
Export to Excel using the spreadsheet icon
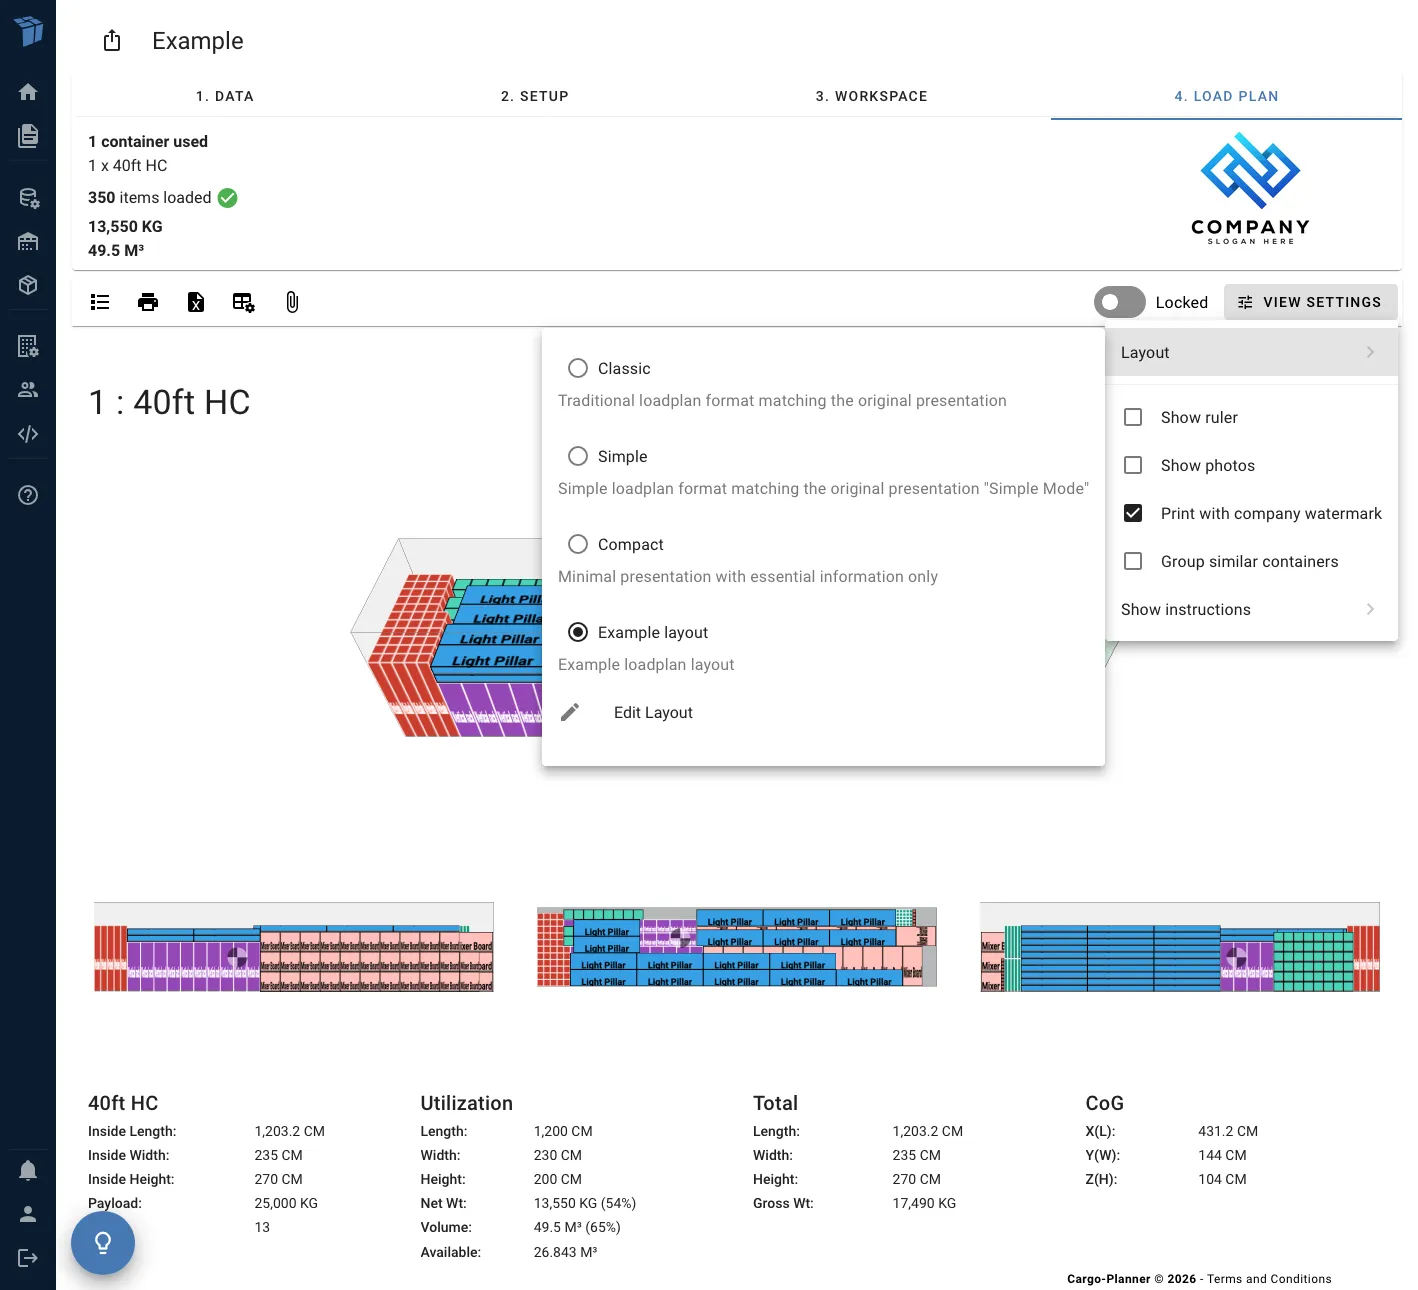pyautogui.click(x=195, y=301)
